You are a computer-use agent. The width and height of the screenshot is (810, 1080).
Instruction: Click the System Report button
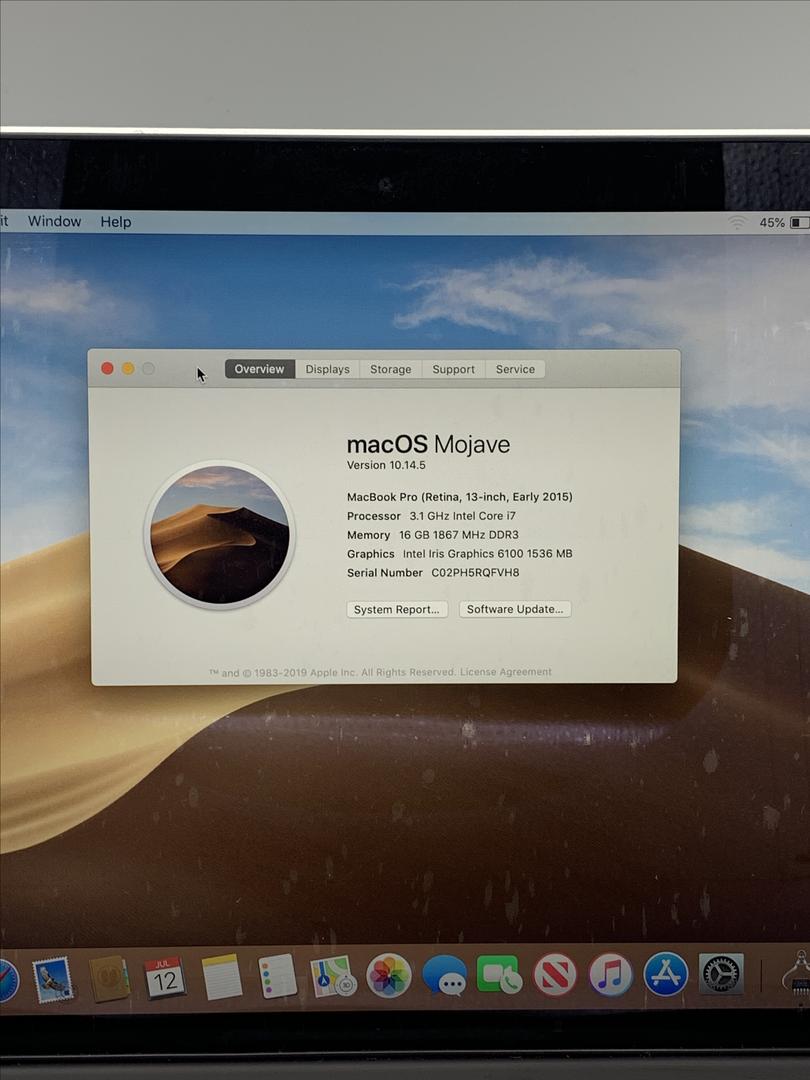coord(397,610)
